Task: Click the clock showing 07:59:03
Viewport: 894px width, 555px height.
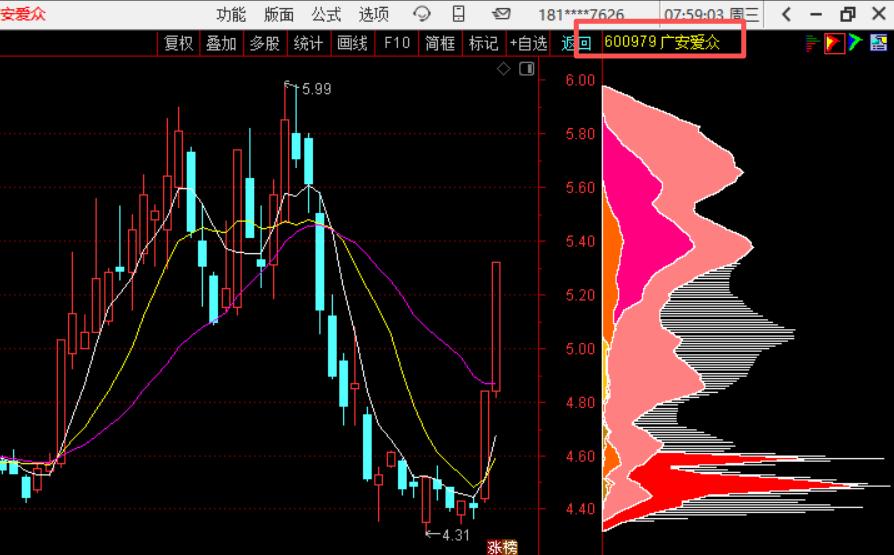Action: [694, 14]
